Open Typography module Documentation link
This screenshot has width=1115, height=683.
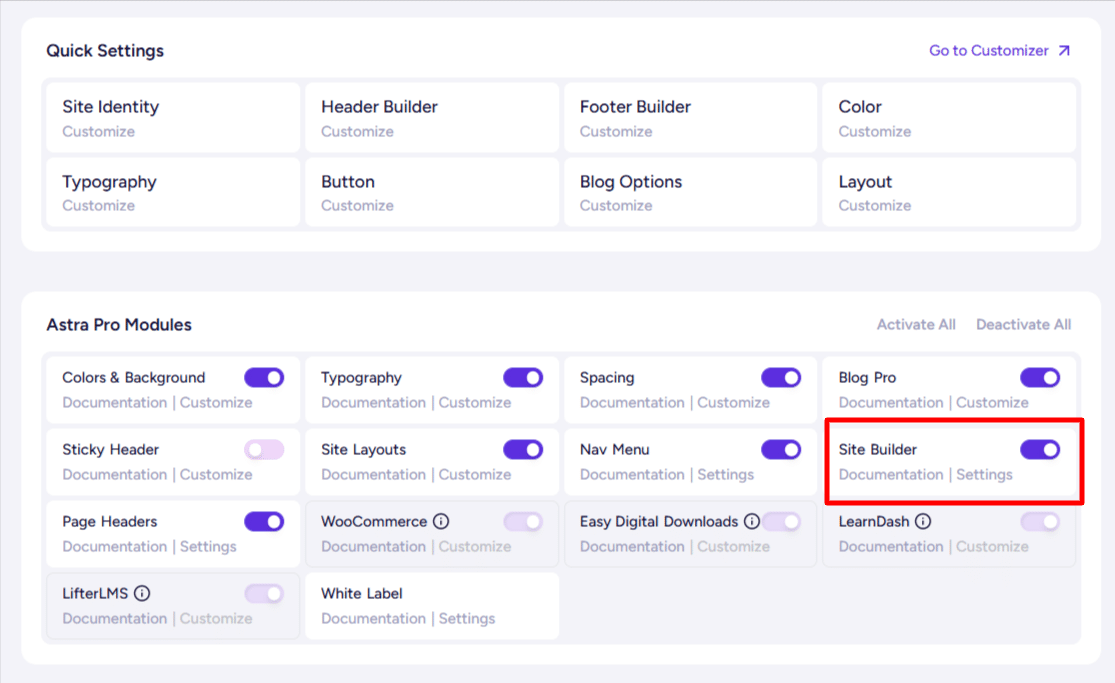pos(373,403)
